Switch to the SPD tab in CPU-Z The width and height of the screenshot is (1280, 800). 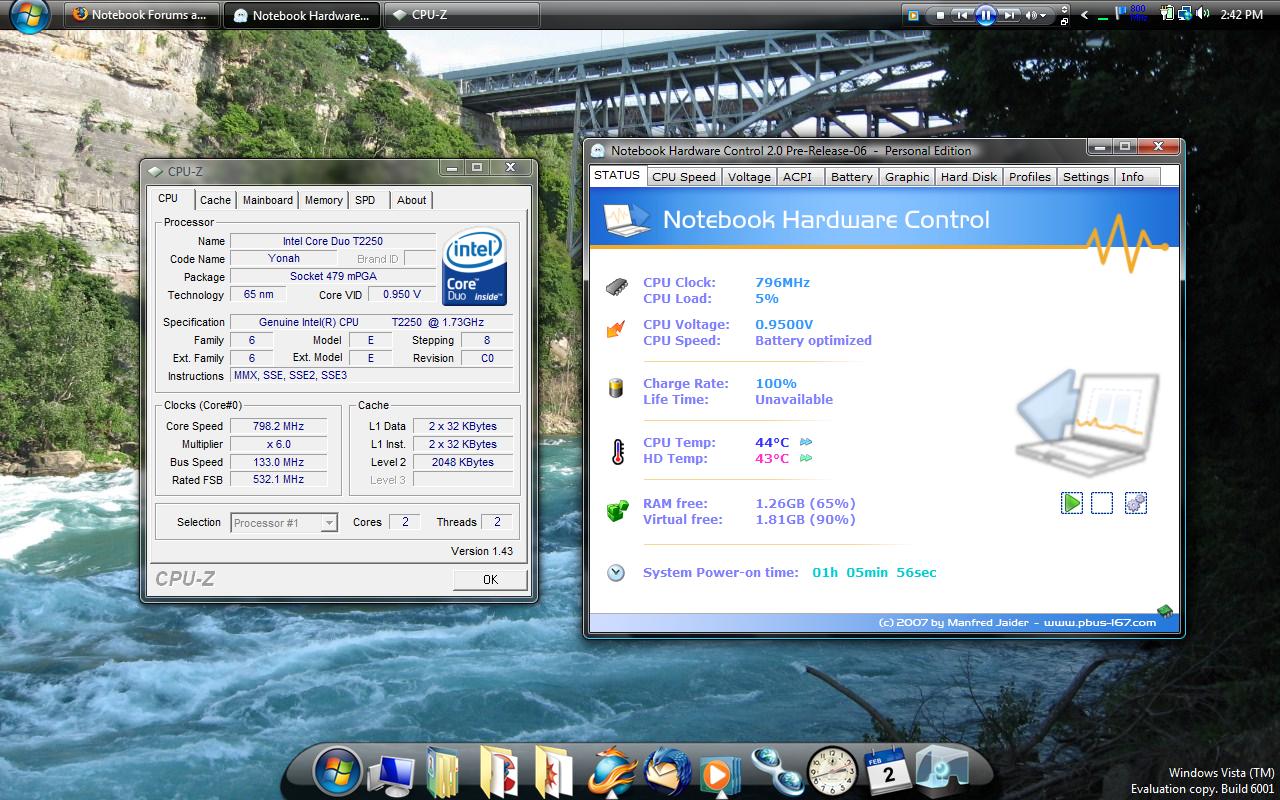point(365,200)
